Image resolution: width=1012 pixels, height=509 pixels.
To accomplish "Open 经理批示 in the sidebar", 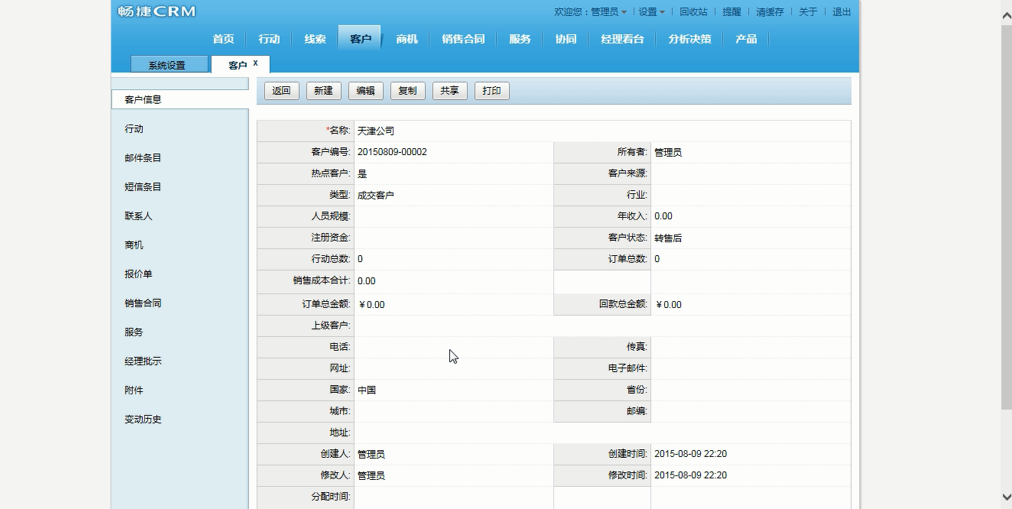I will pyautogui.click(x=143, y=361).
